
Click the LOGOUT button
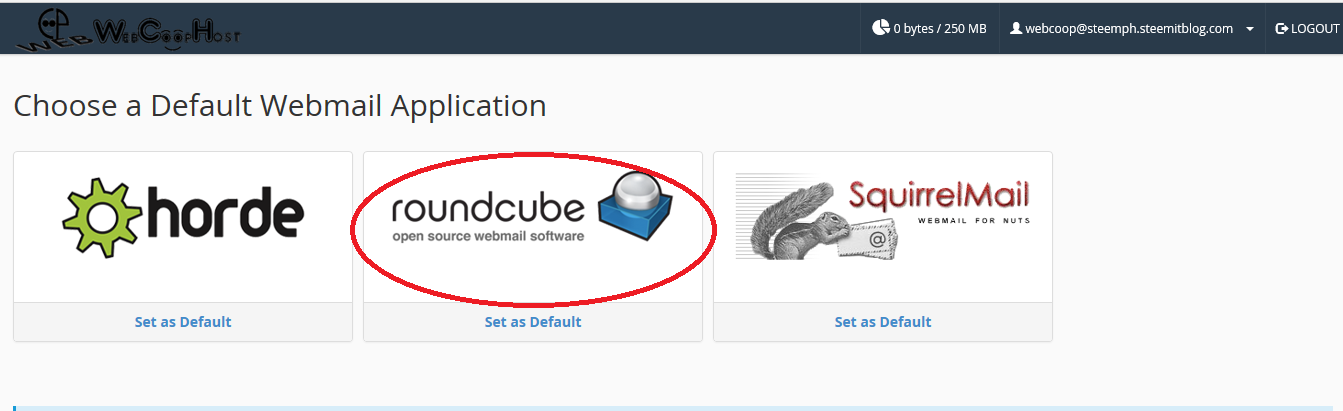(x=1306, y=28)
